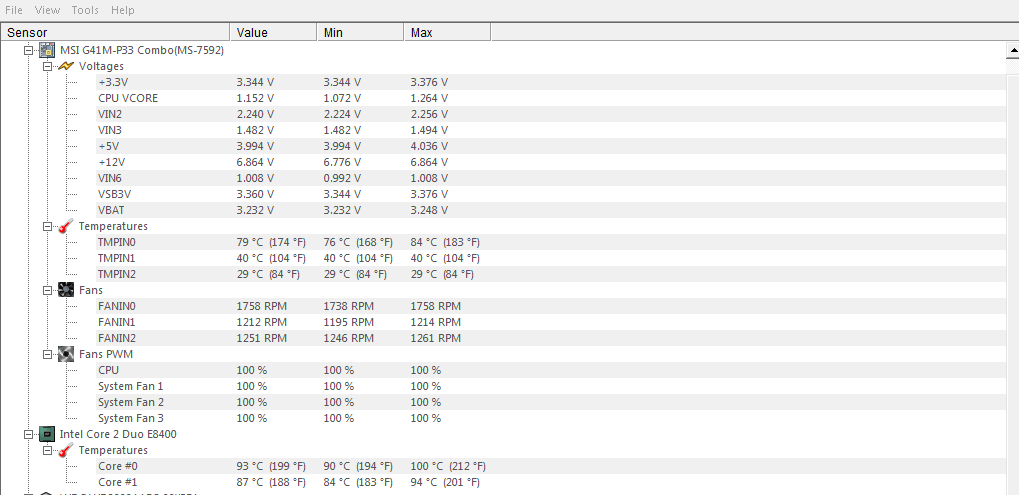Click the 1195 RPM FANIN1 min value

(348, 322)
